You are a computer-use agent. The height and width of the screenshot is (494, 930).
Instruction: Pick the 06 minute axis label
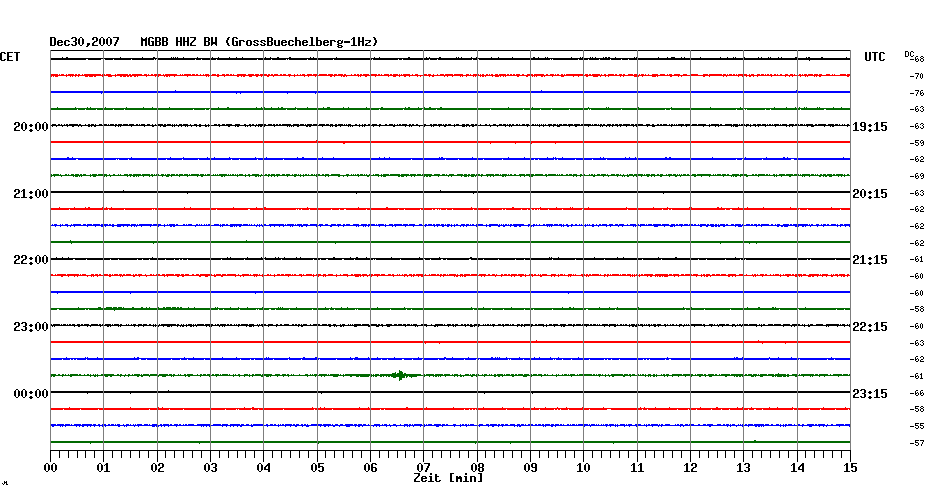[370, 468]
